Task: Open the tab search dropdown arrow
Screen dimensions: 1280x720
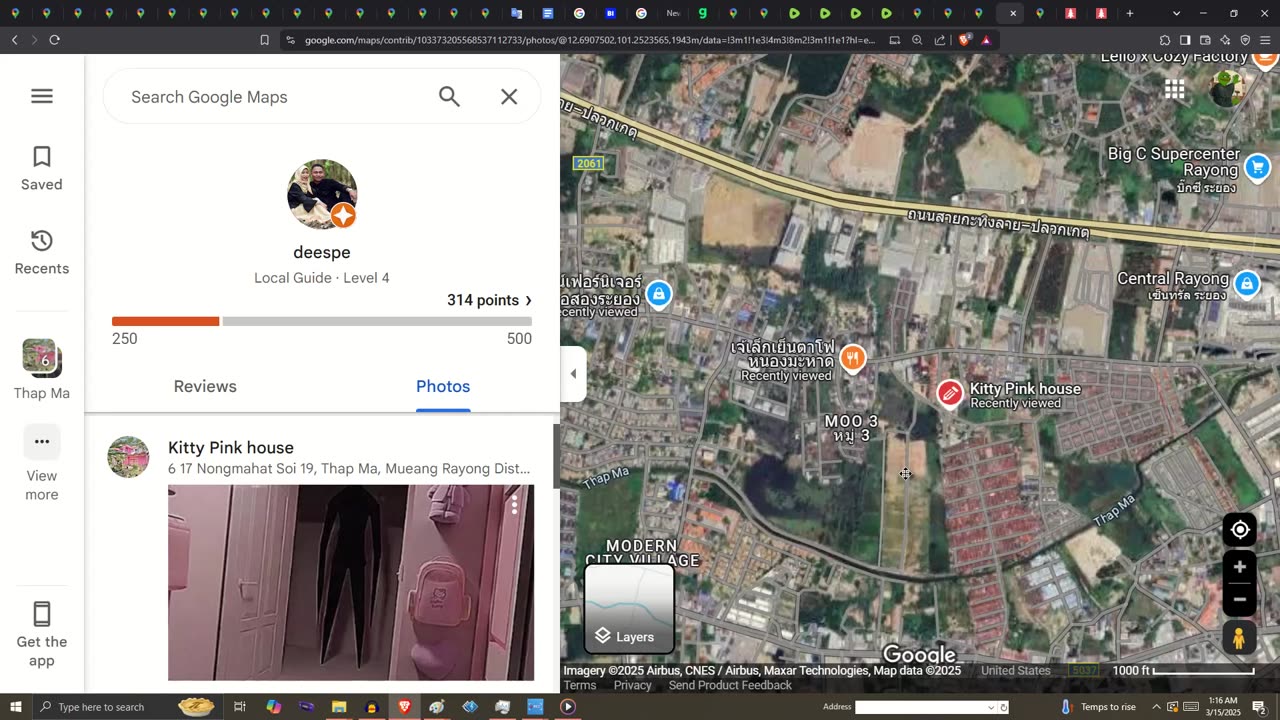Action: [x=1176, y=13]
